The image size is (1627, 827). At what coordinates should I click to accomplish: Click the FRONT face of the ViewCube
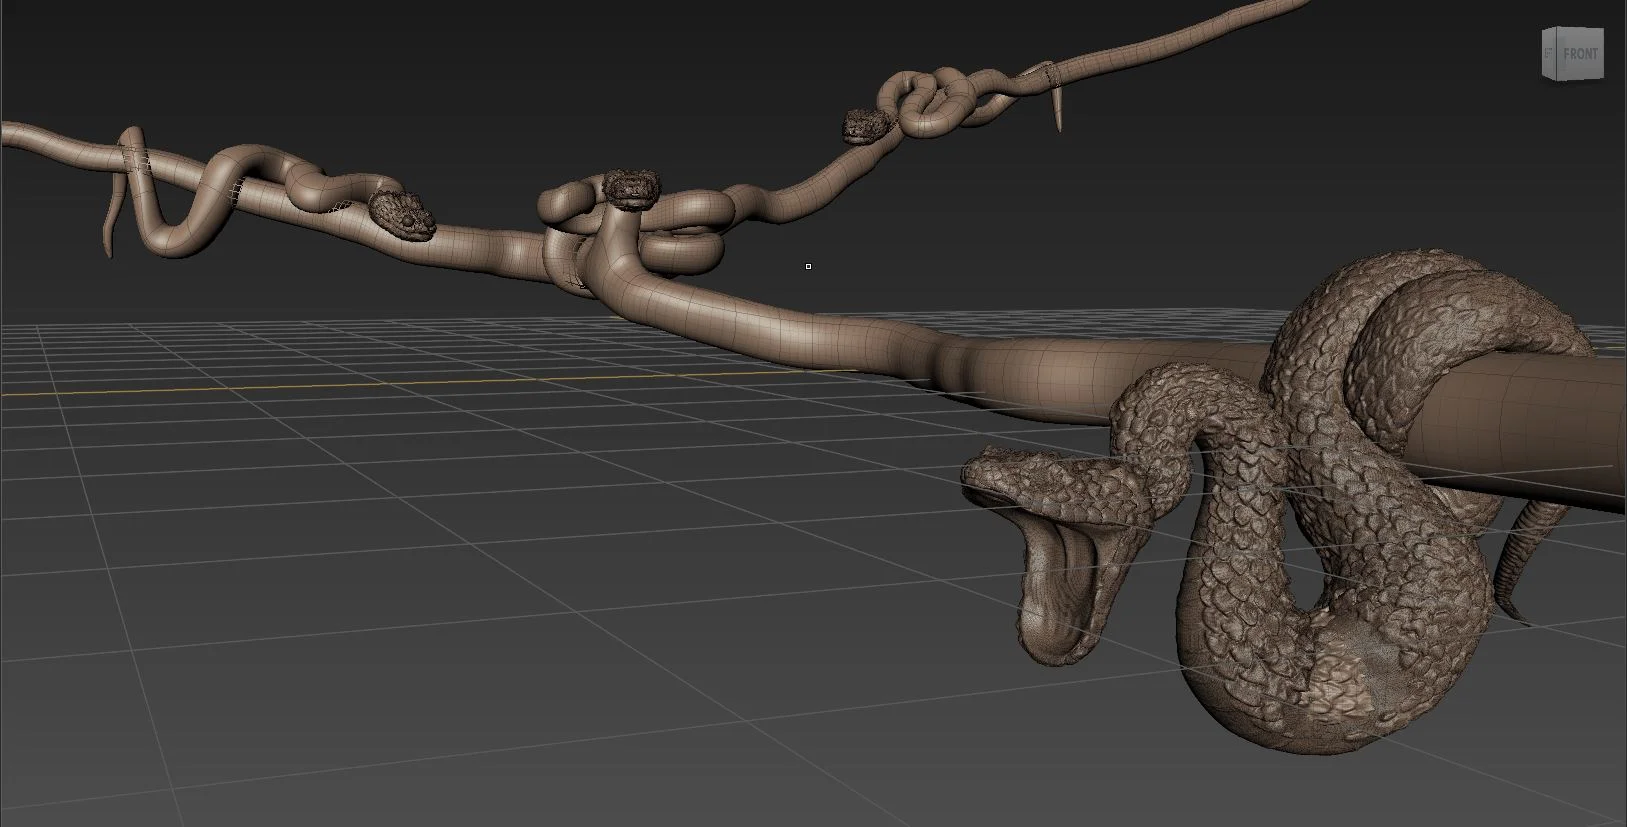point(1580,53)
